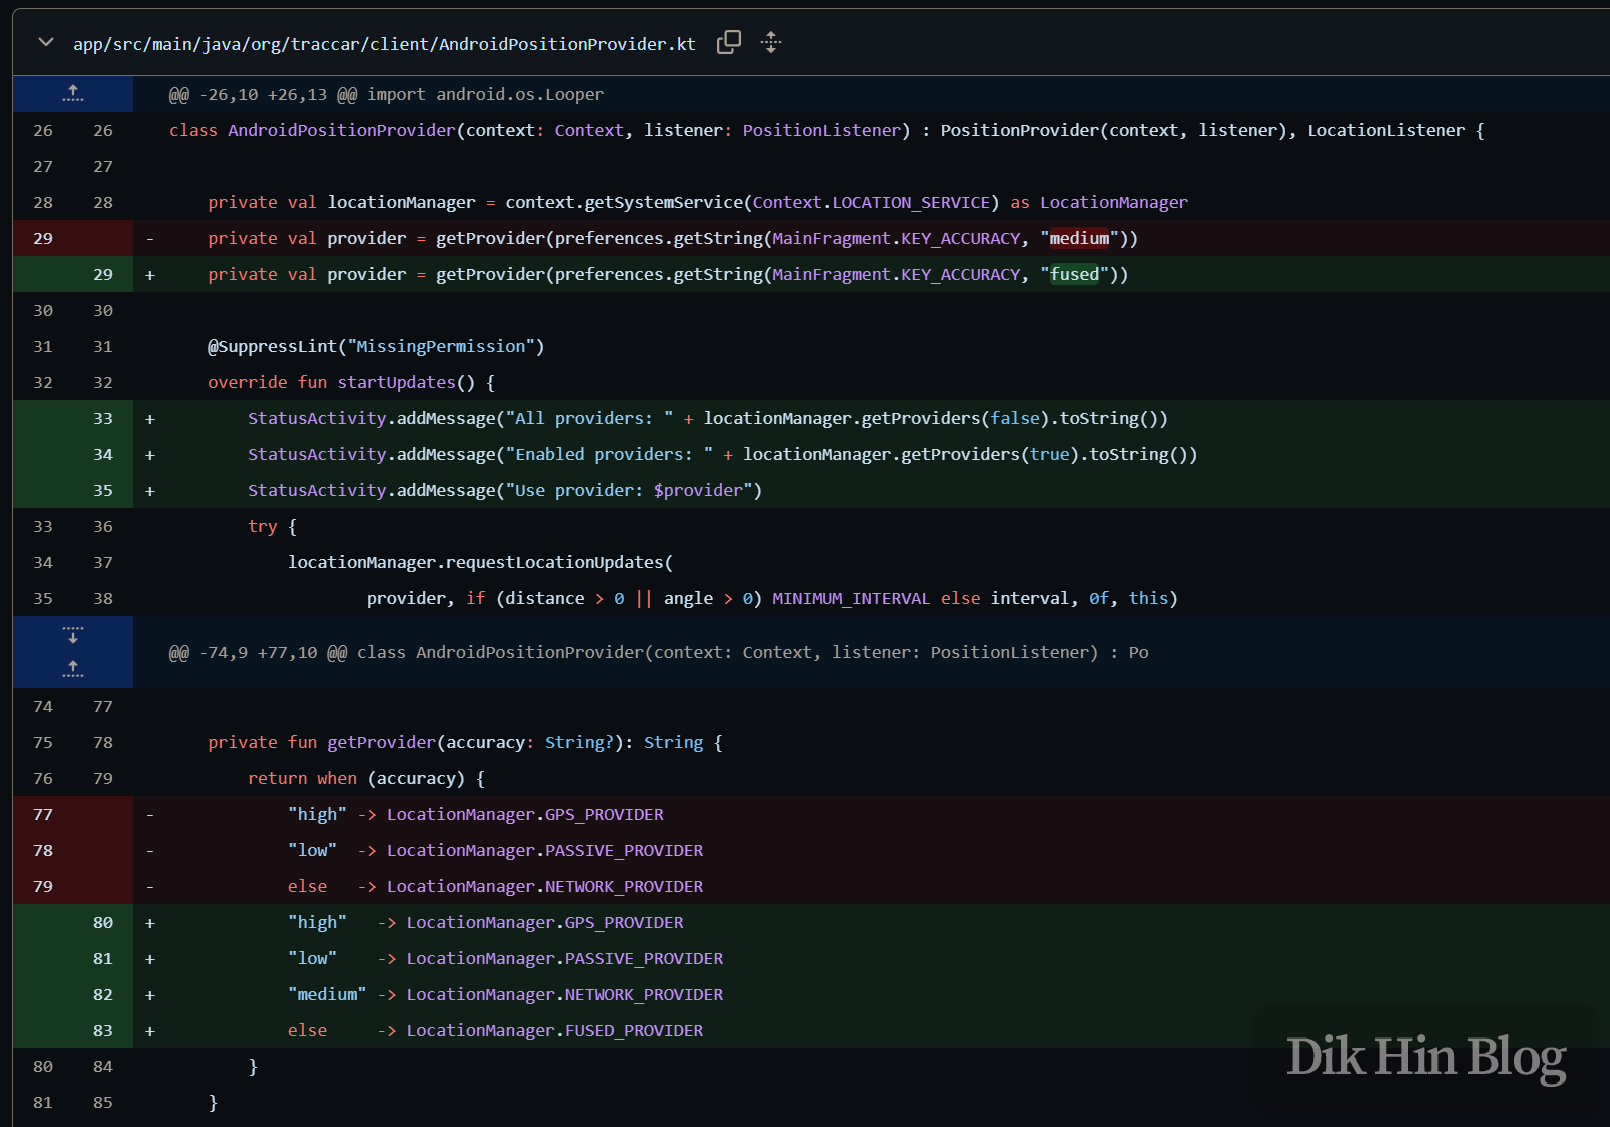Select deleted line number 29
The height and width of the screenshot is (1127, 1610).
[42, 238]
